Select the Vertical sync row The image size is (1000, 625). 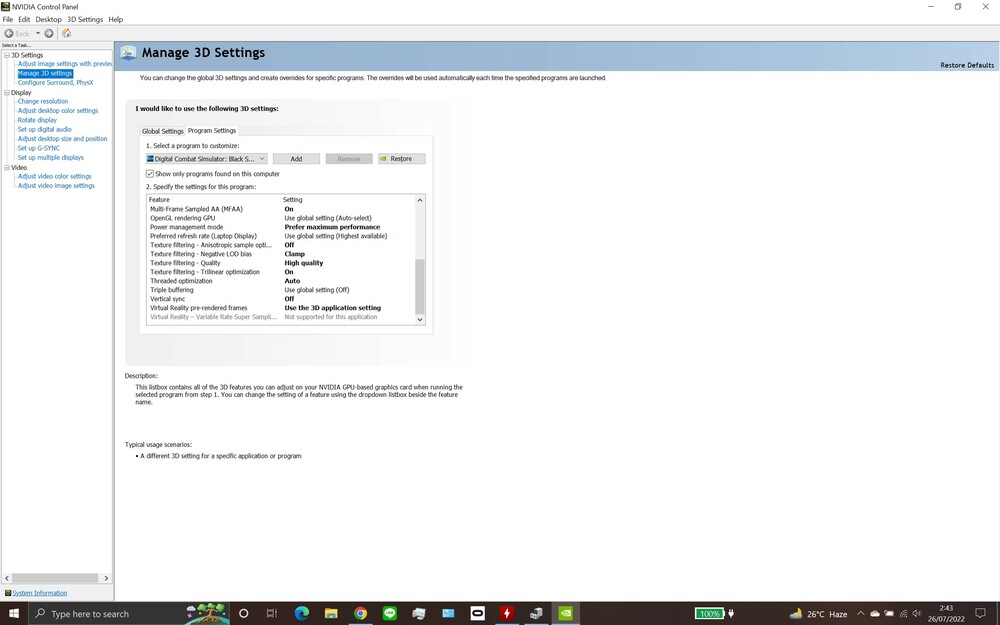281,298
